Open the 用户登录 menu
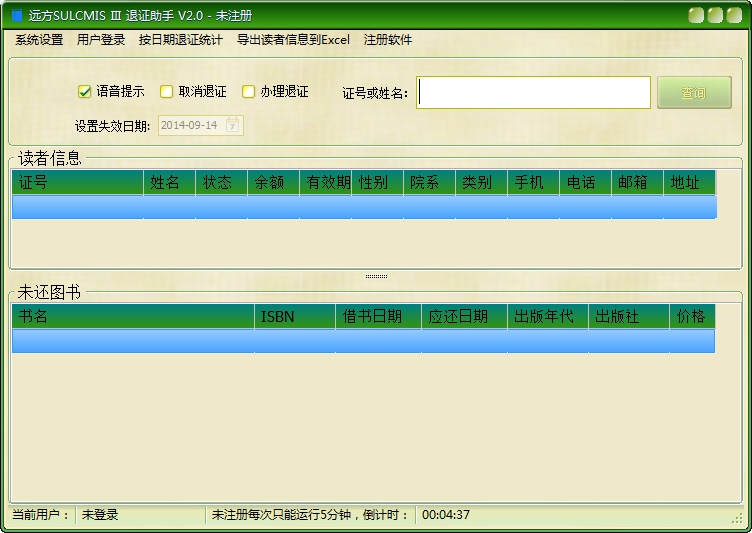 [101, 40]
